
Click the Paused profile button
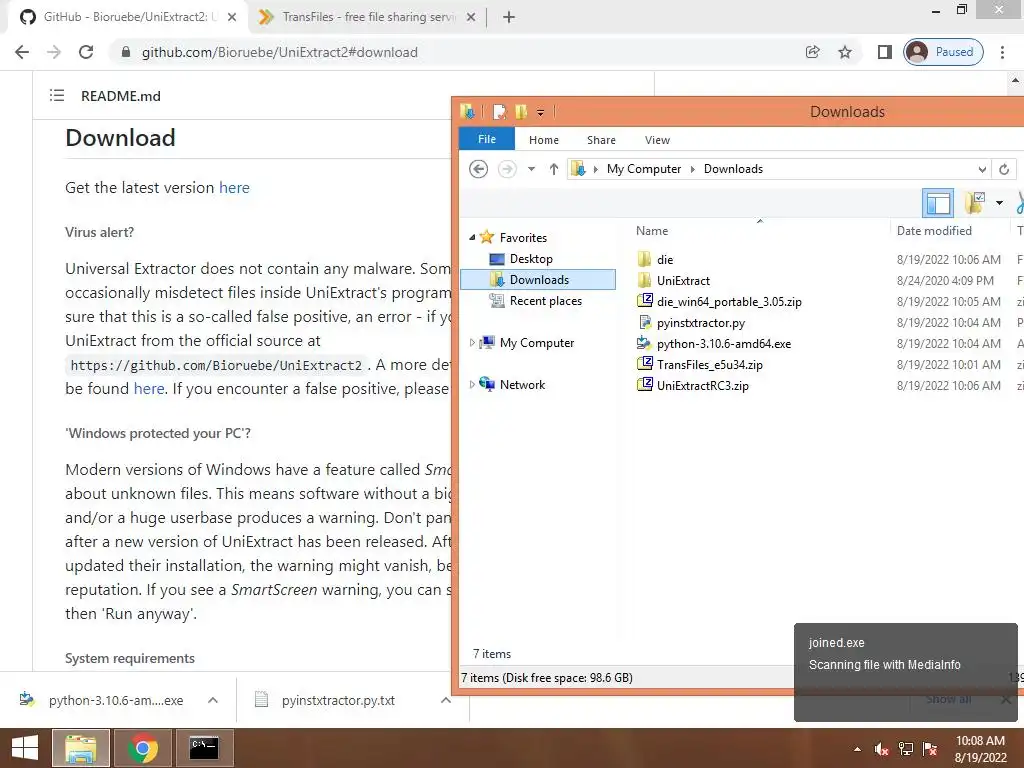943,52
